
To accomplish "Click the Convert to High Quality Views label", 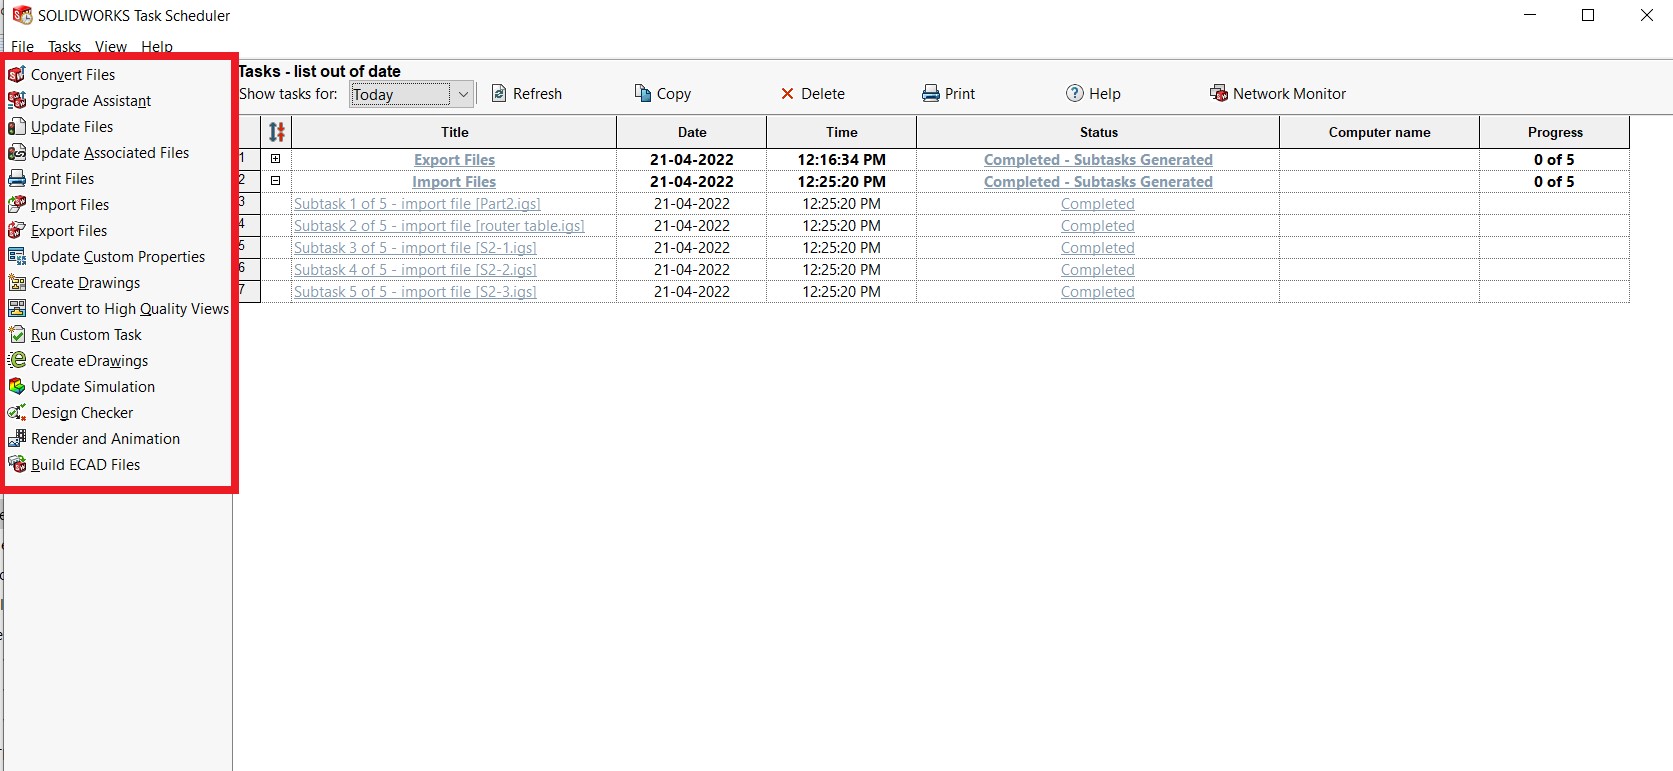I will 130,309.
